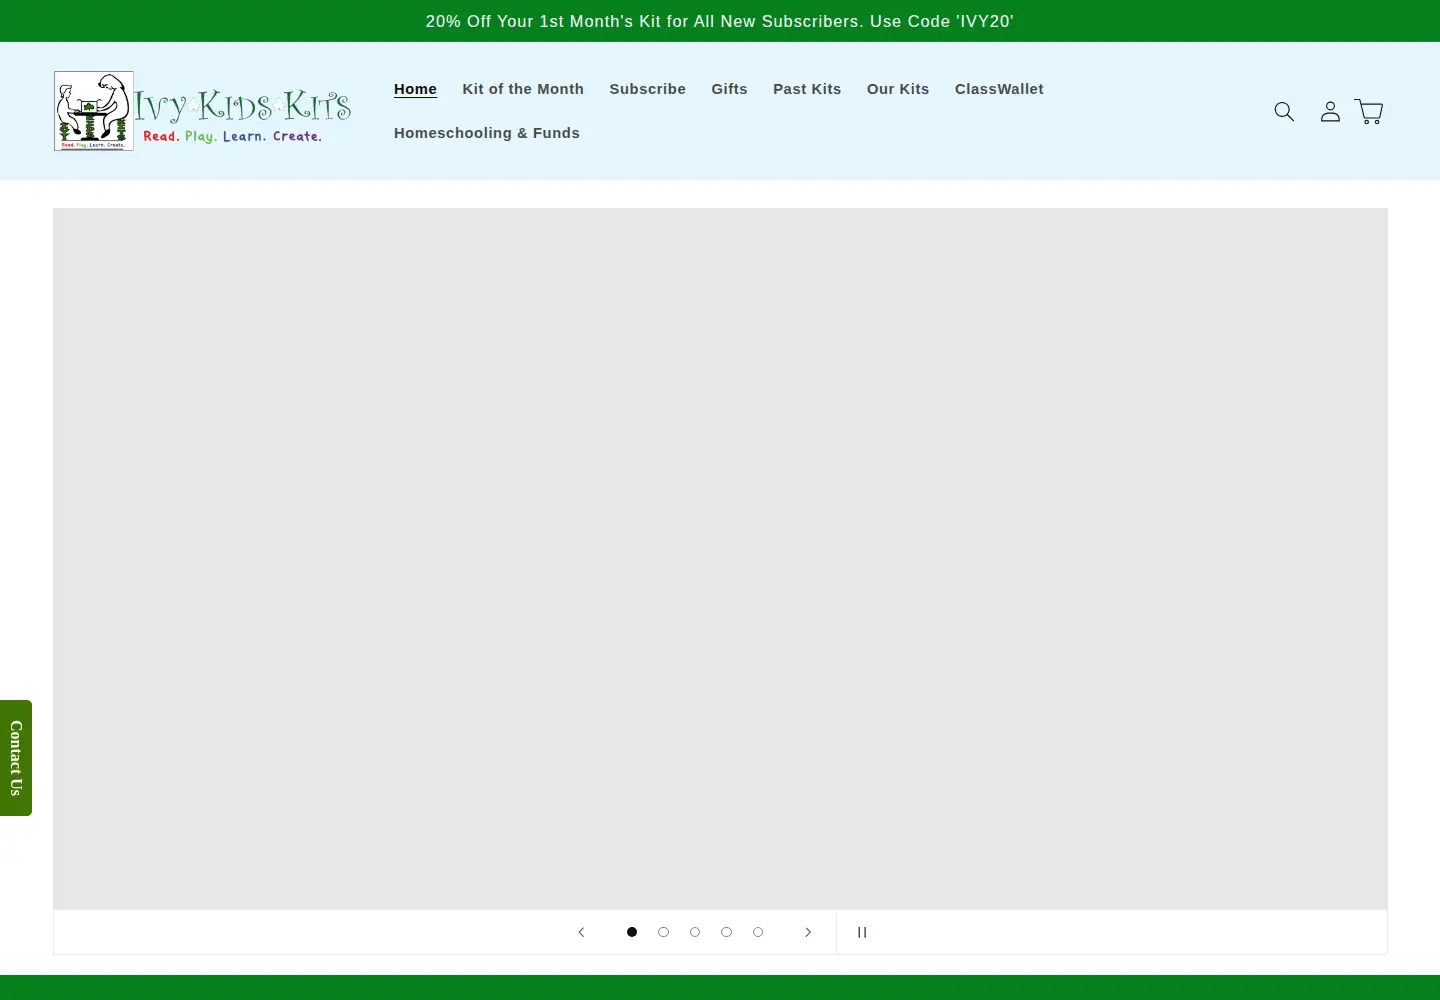
Task: Jump to slide four dot
Action: point(726,932)
